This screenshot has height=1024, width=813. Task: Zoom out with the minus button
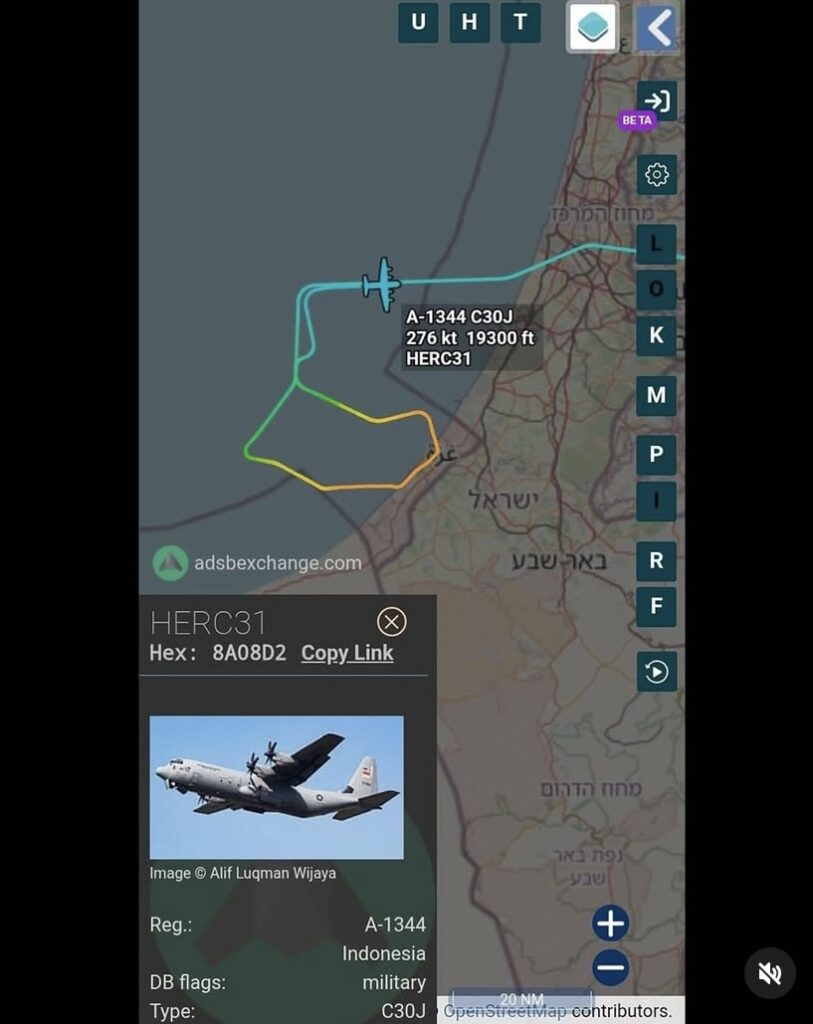pos(611,968)
